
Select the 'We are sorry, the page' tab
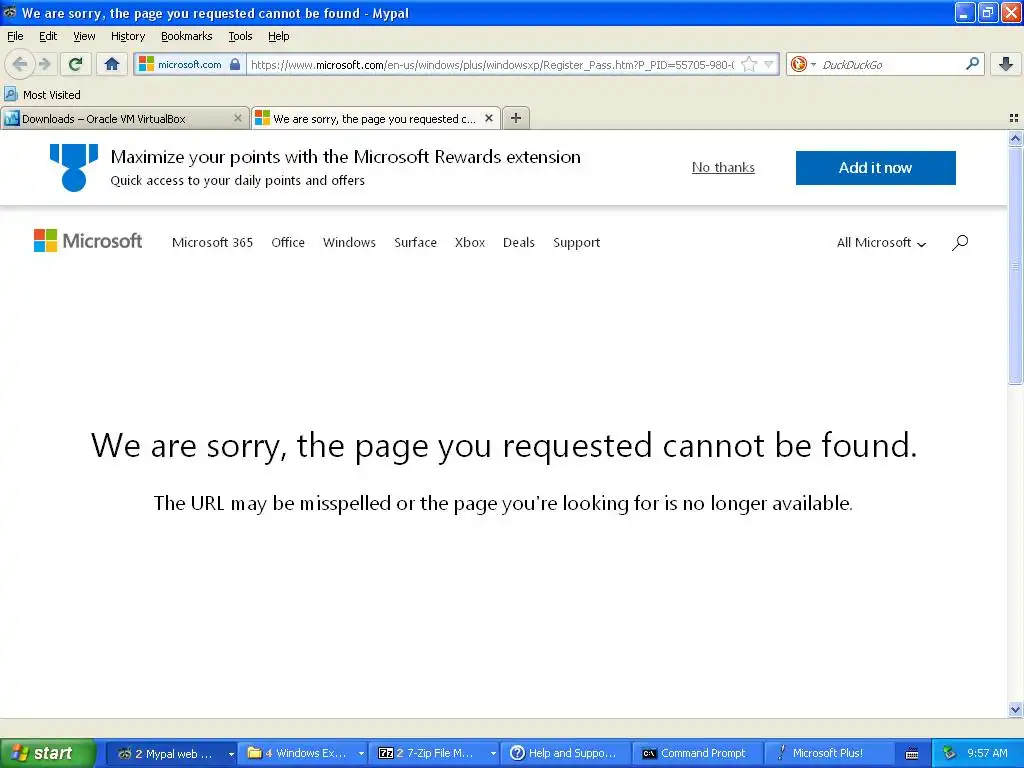click(376, 118)
